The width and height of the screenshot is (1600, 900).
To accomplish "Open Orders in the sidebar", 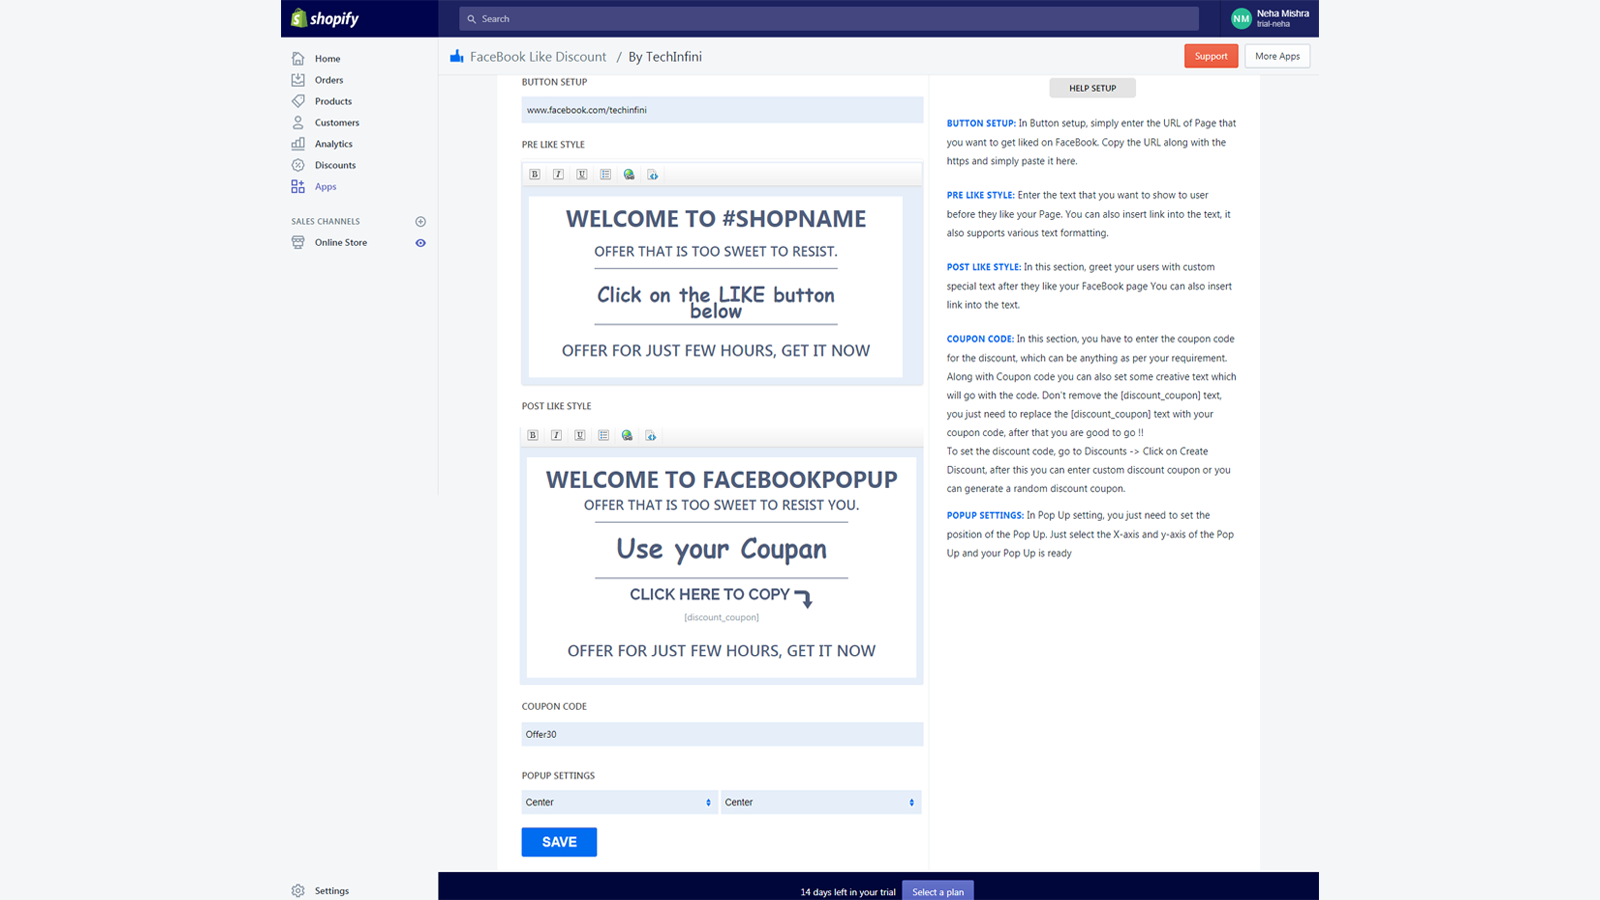I will (329, 80).
